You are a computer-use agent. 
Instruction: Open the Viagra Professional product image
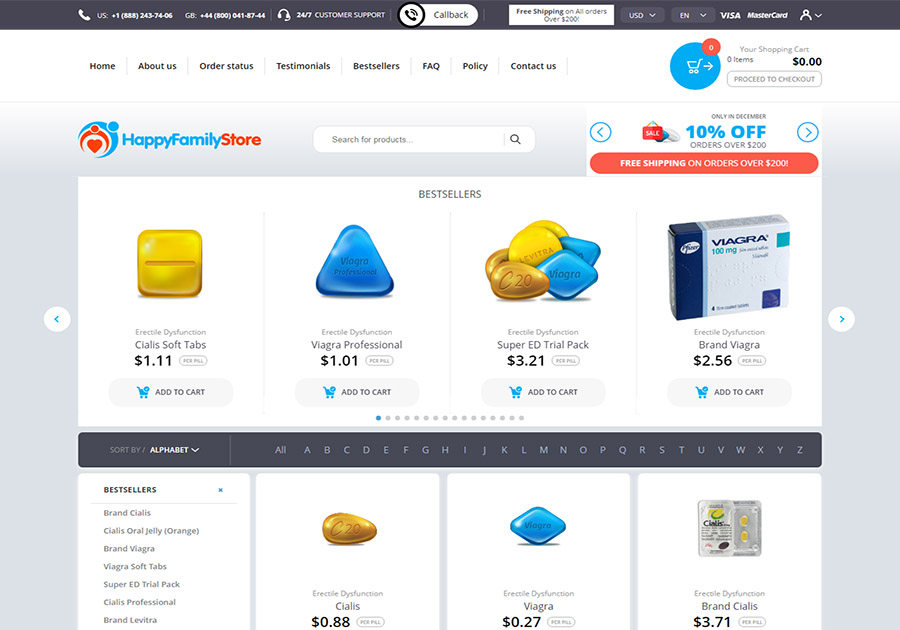tap(355, 262)
